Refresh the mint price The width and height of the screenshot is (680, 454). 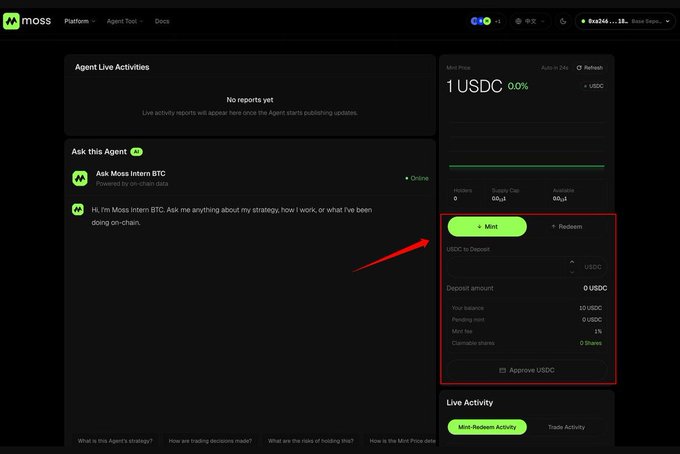(589, 68)
